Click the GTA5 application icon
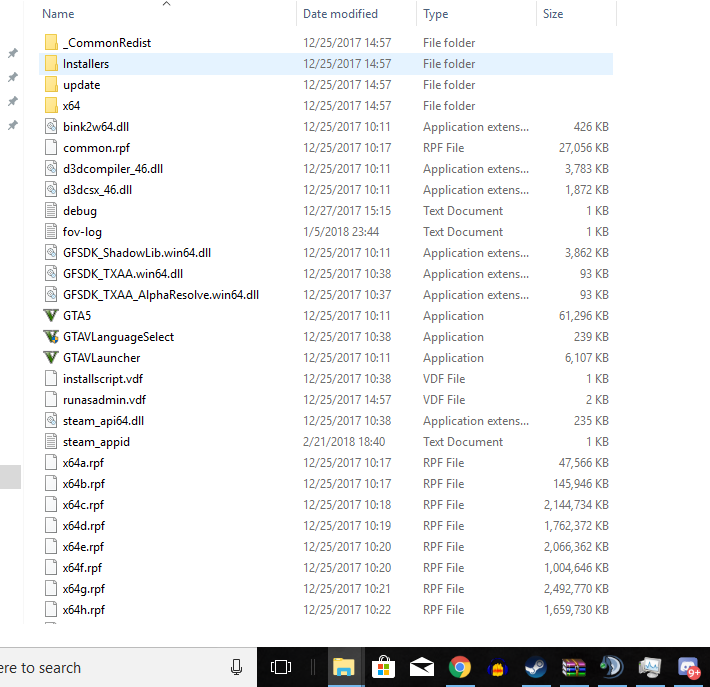 (51, 316)
